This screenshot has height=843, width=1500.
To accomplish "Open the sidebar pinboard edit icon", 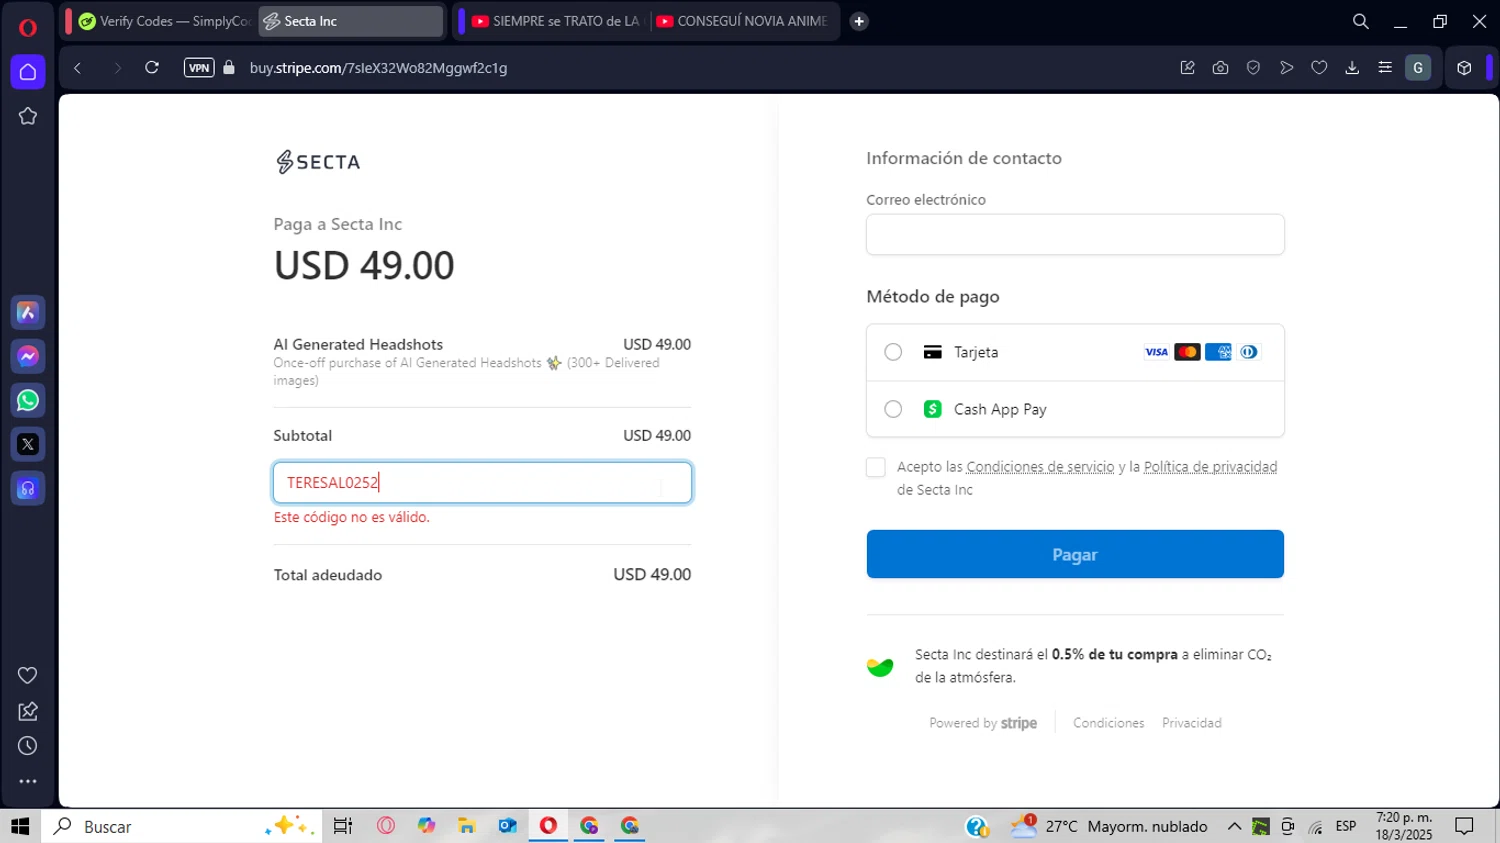I will tap(28, 711).
